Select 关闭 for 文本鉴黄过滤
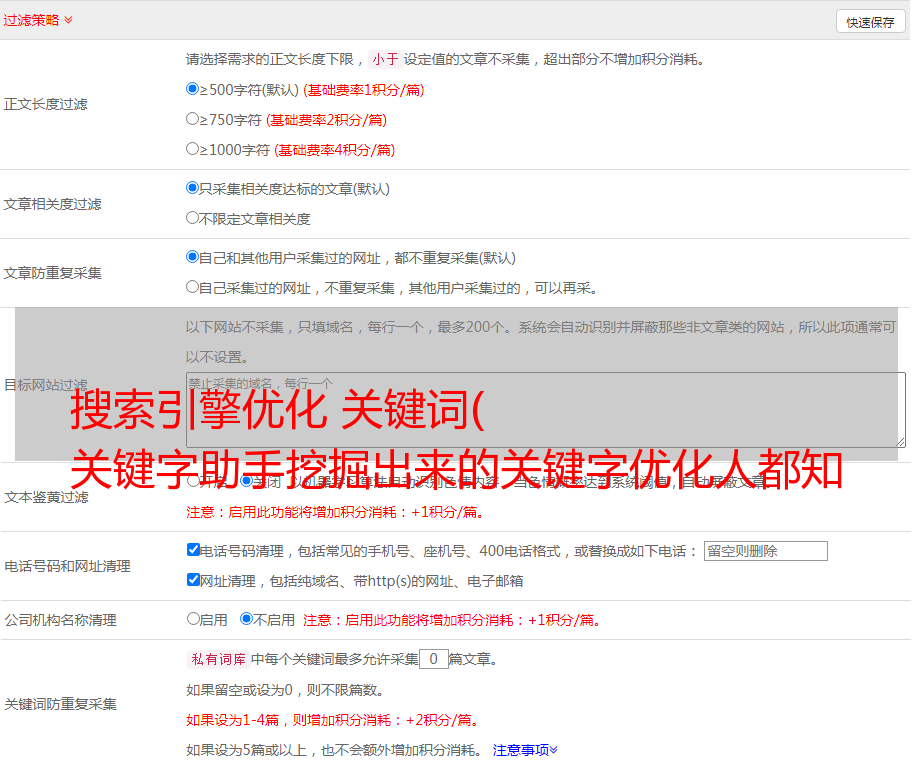 [x=247, y=481]
